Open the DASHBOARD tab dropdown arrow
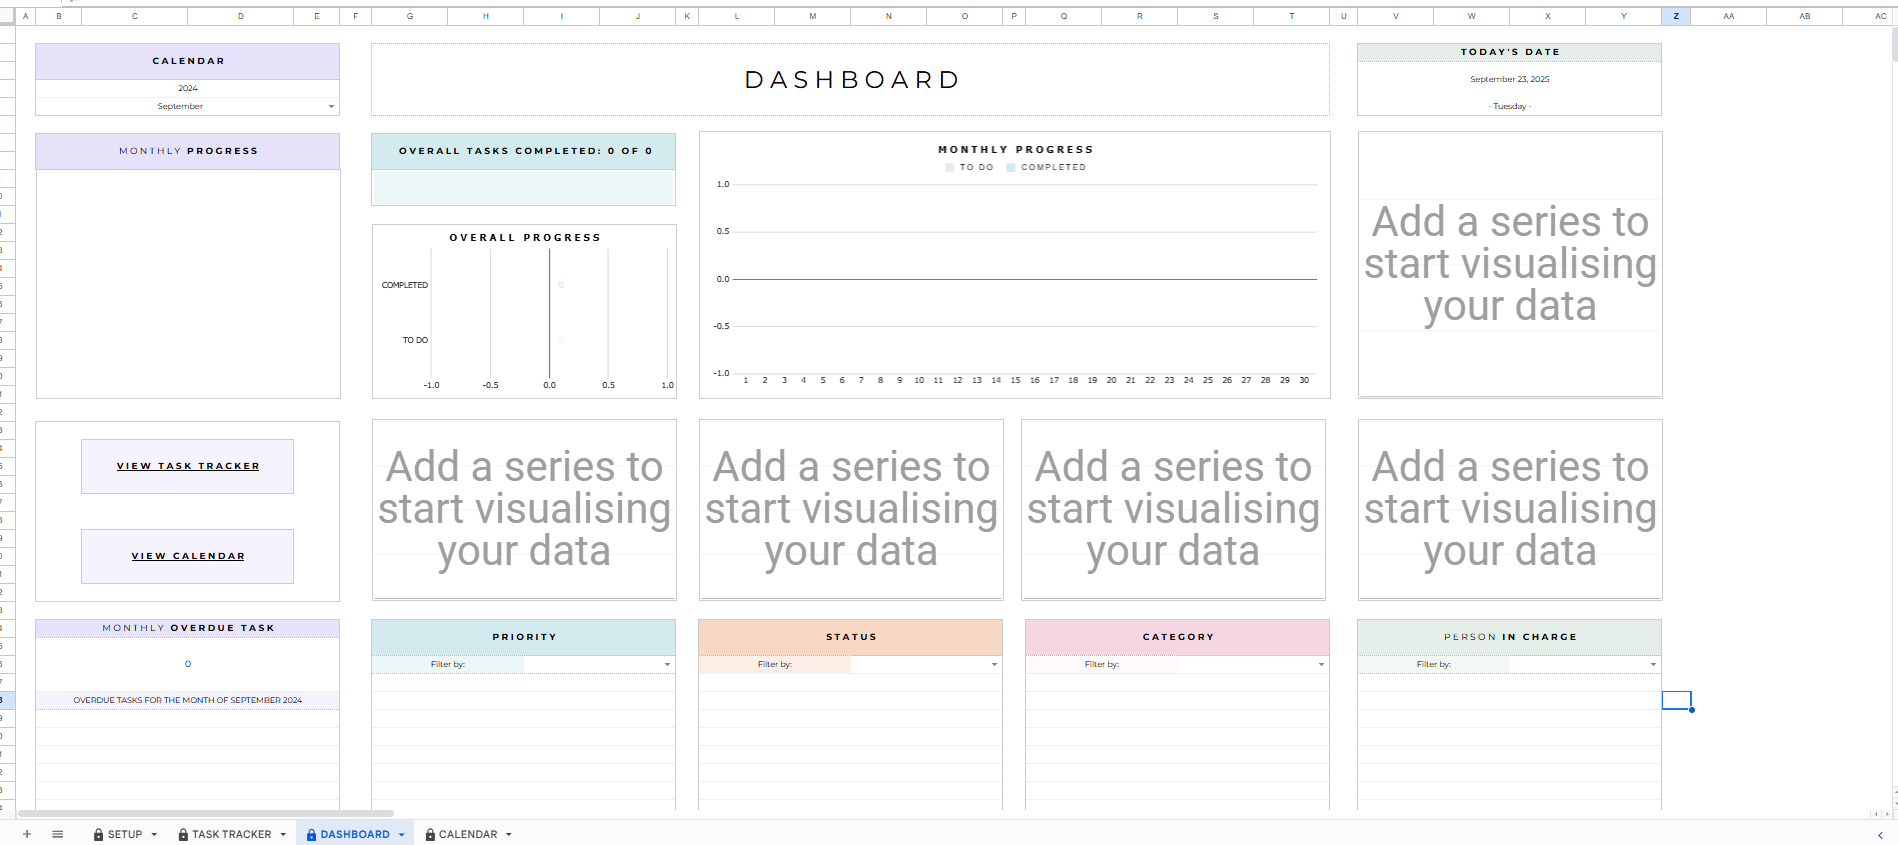 (402, 834)
